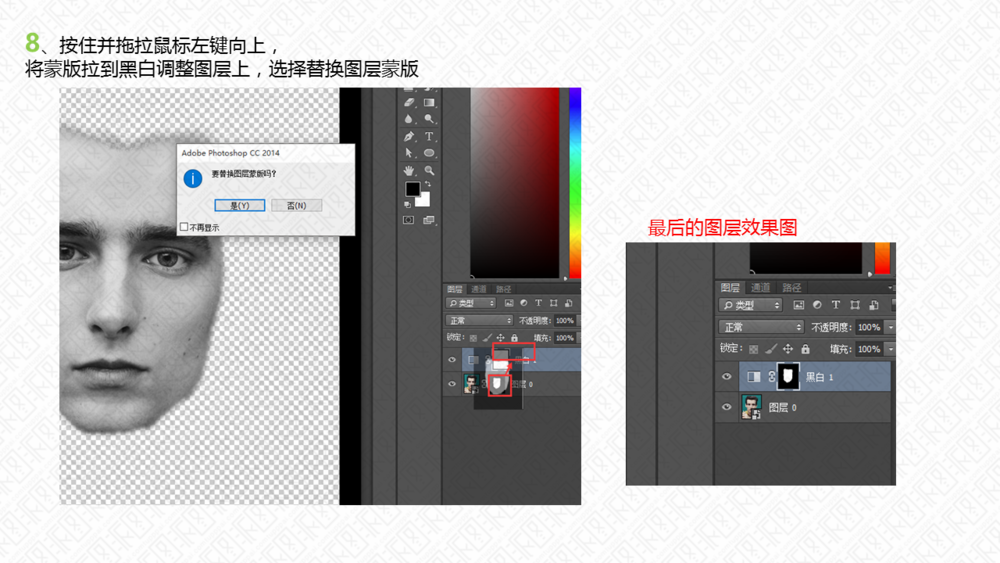The image size is (1000, 563).
Task: Select the Zoom magnifier tool below Type
Action: pyautogui.click(x=429, y=170)
